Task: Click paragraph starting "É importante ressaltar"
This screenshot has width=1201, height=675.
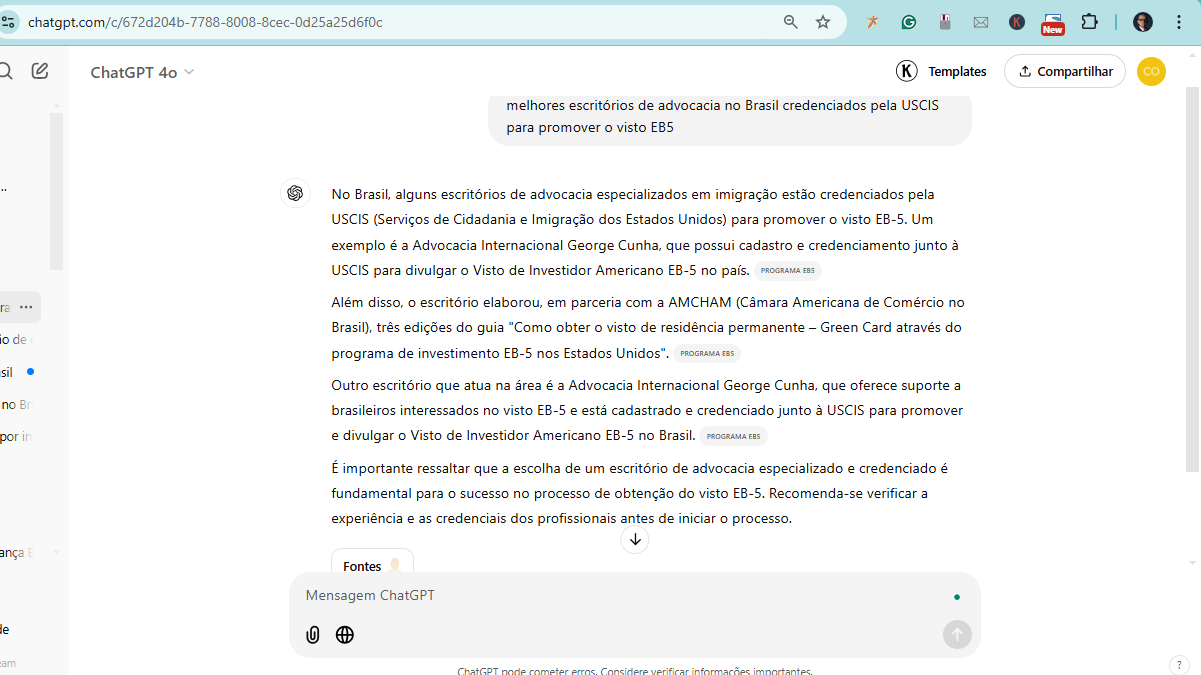Action: pos(640,493)
